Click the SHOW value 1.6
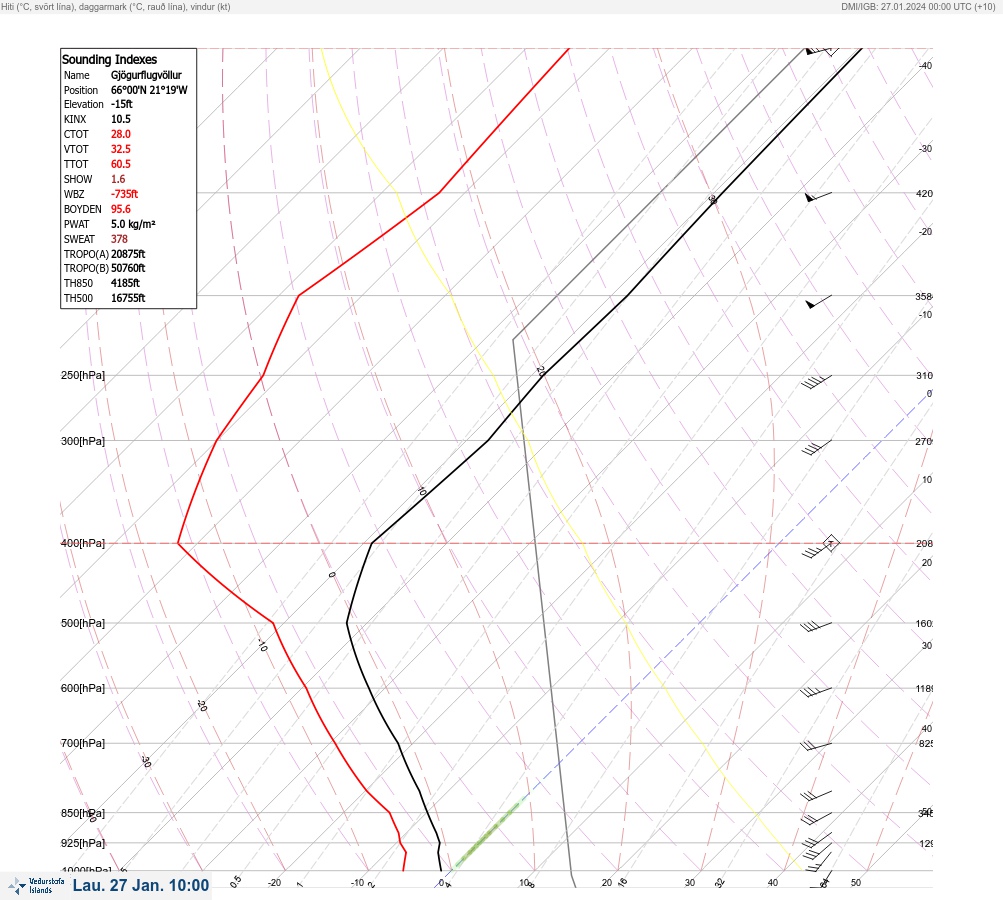This screenshot has width=1003, height=900. [118, 179]
